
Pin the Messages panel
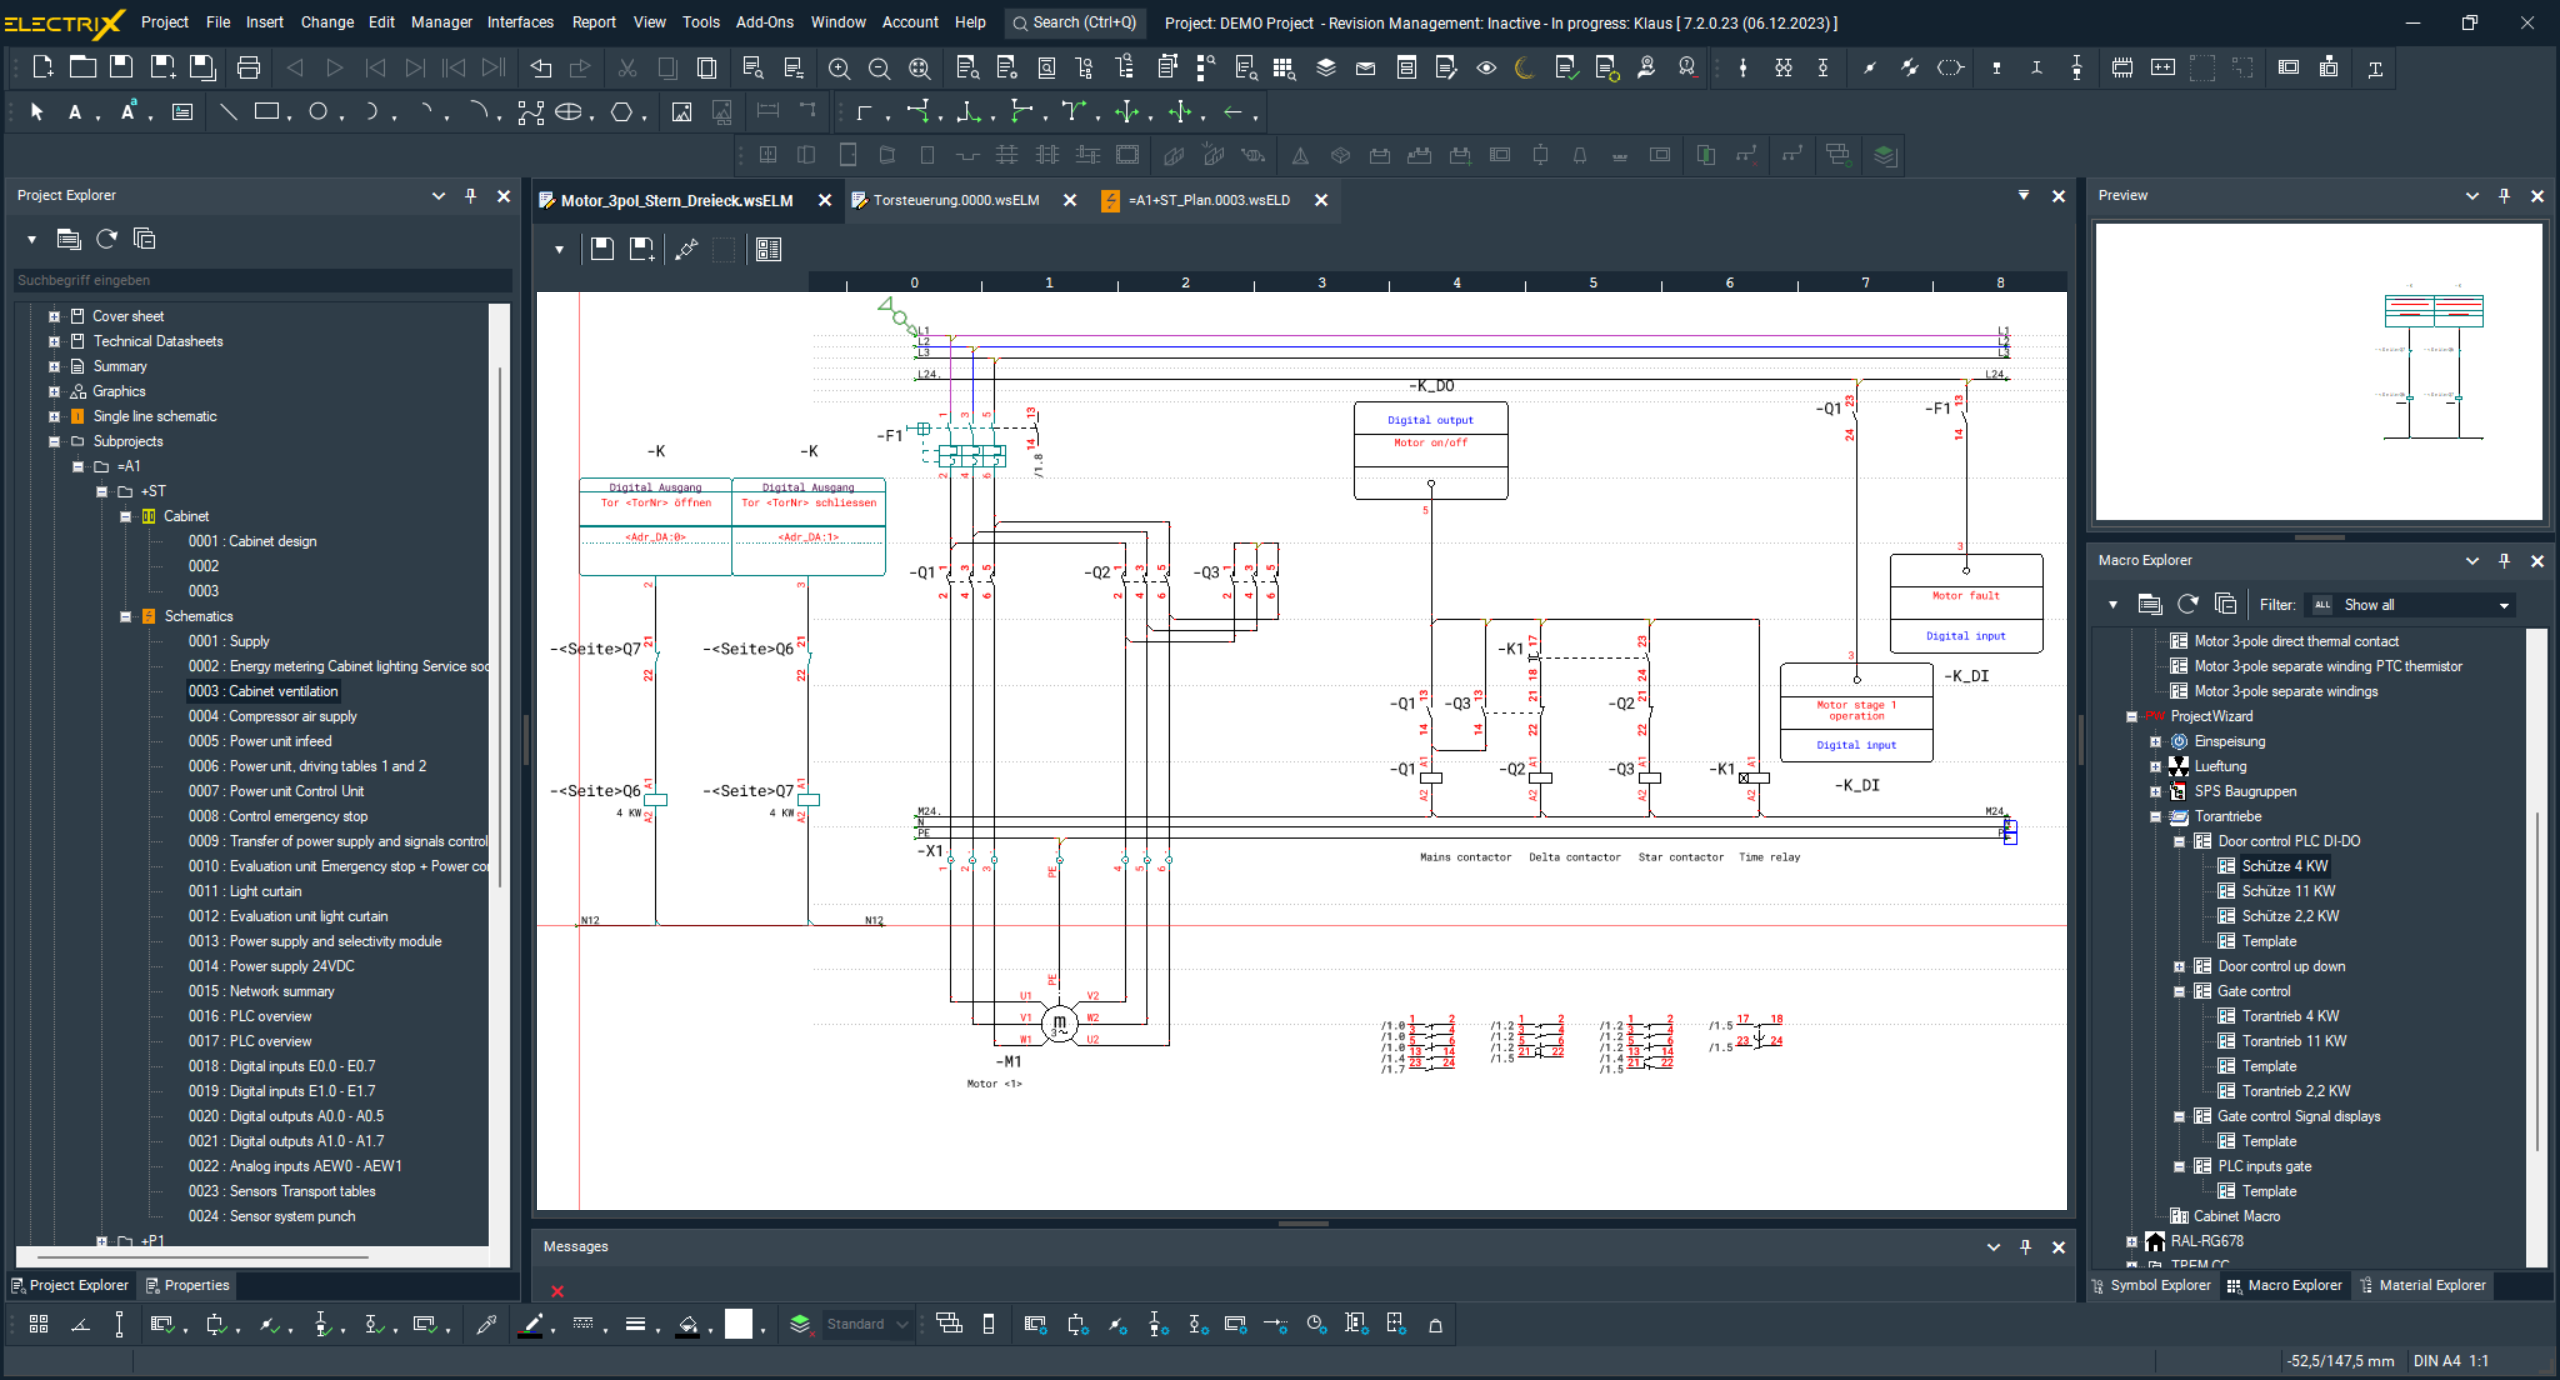[2026, 1247]
